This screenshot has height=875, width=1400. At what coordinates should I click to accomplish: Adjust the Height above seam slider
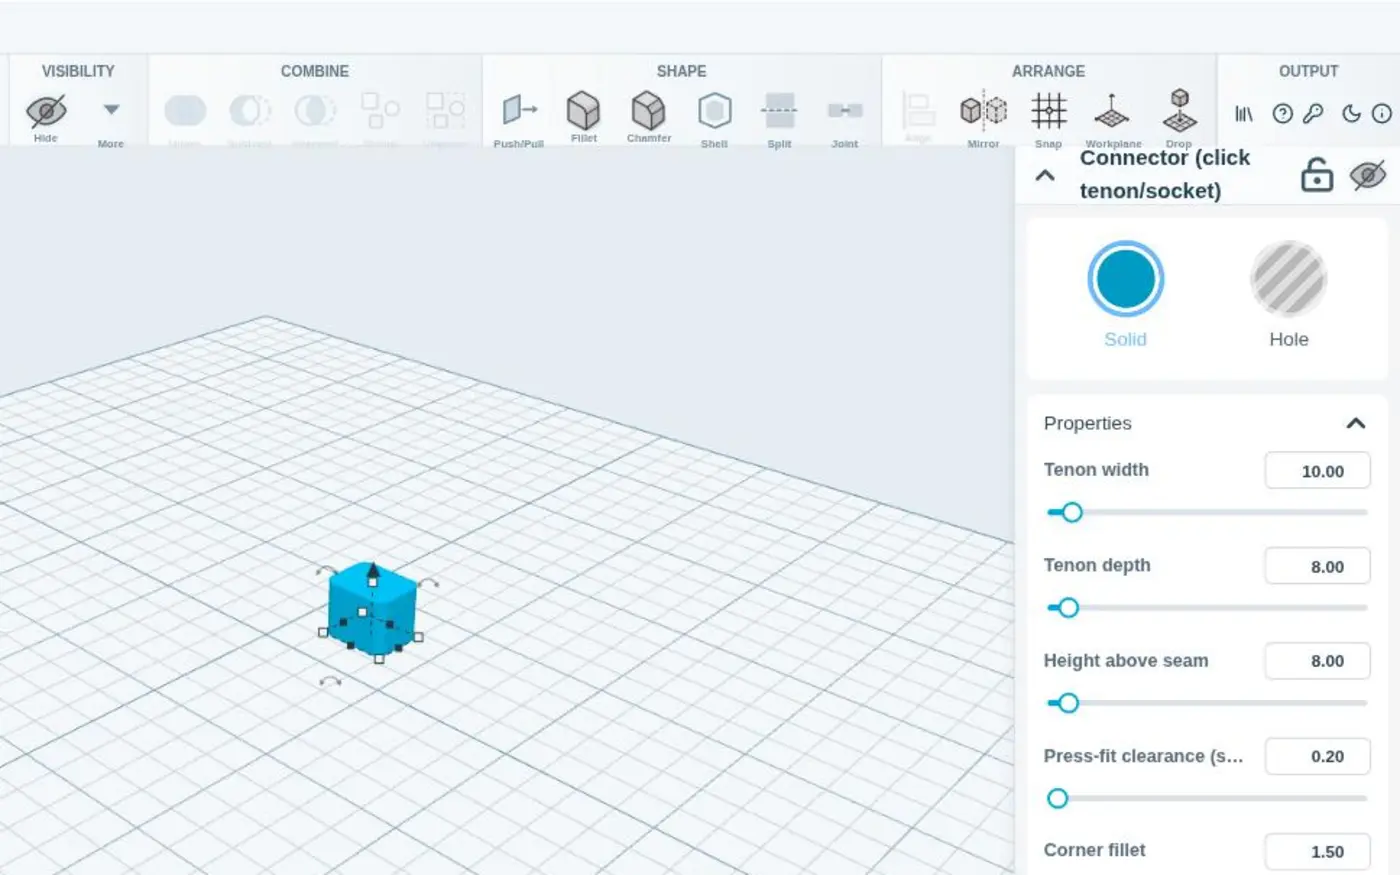(x=1207, y=703)
